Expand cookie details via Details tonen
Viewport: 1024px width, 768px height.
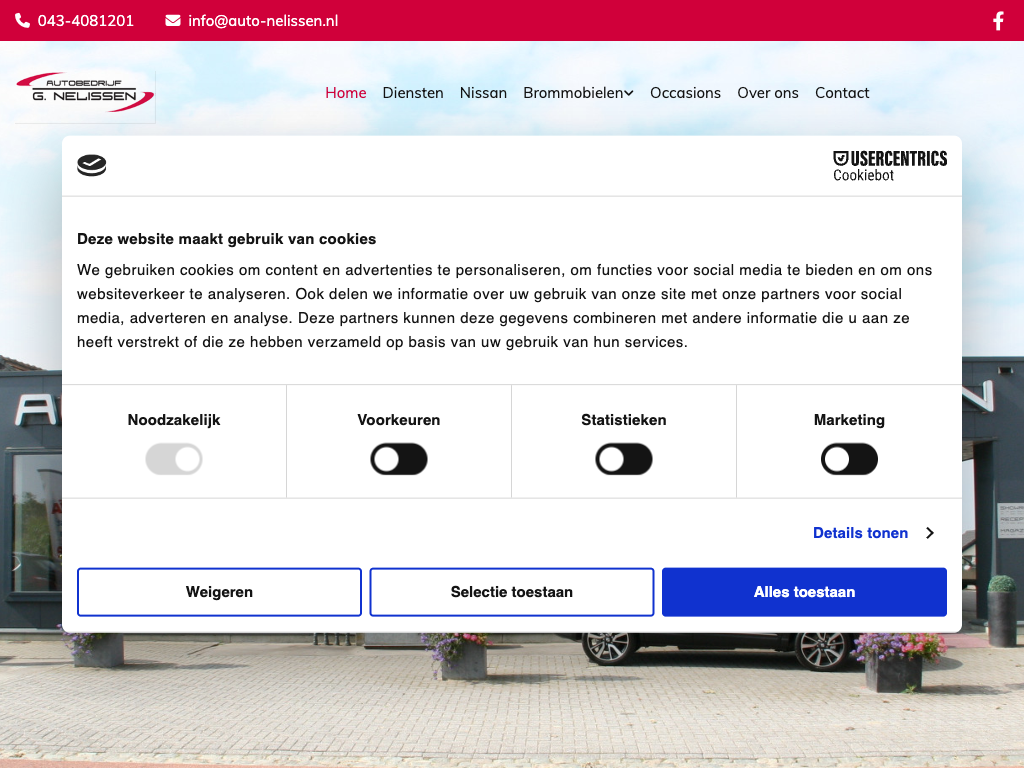click(860, 533)
